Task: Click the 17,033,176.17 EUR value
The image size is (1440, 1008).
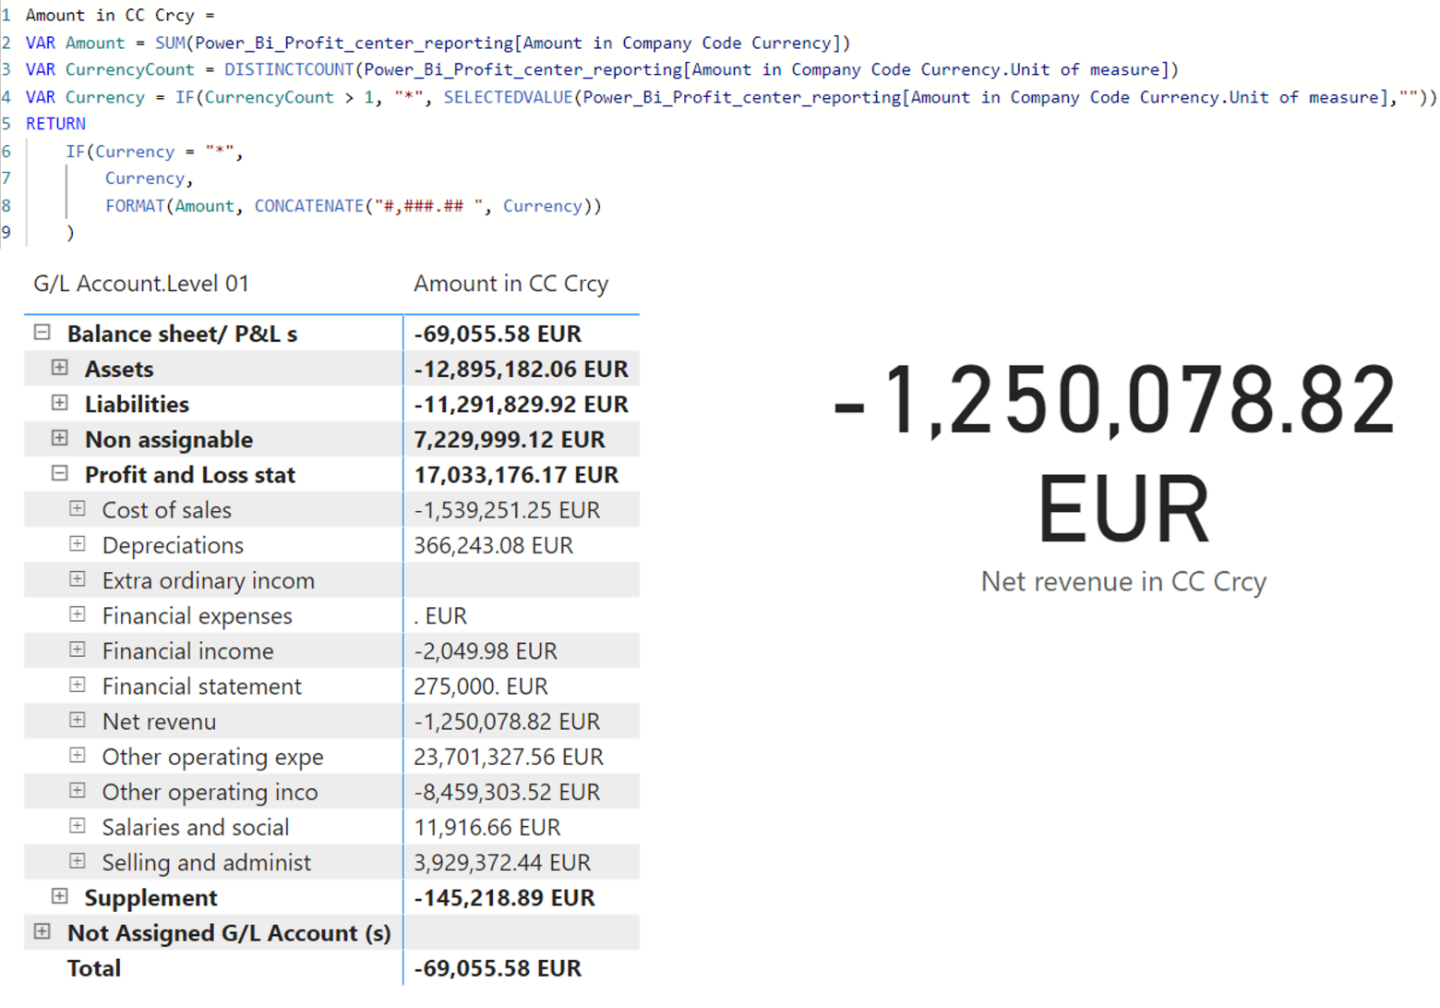Action: [x=517, y=475]
